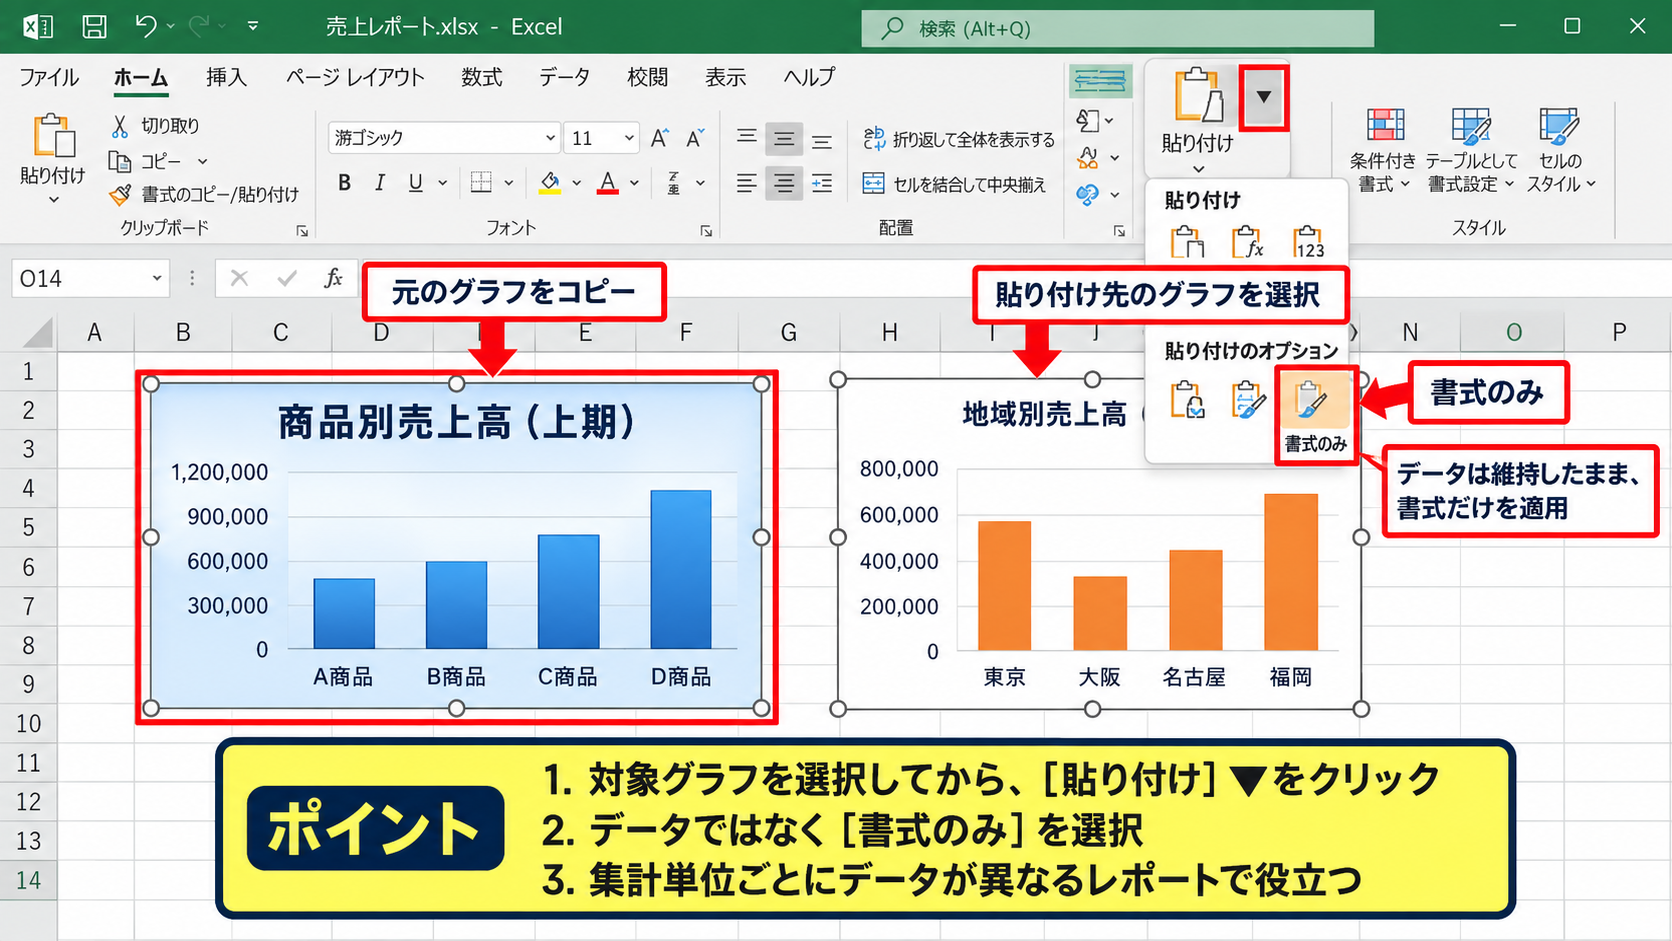The width and height of the screenshot is (1672, 941).
Task: Toggle center horizontal alignment
Action: 784,183
